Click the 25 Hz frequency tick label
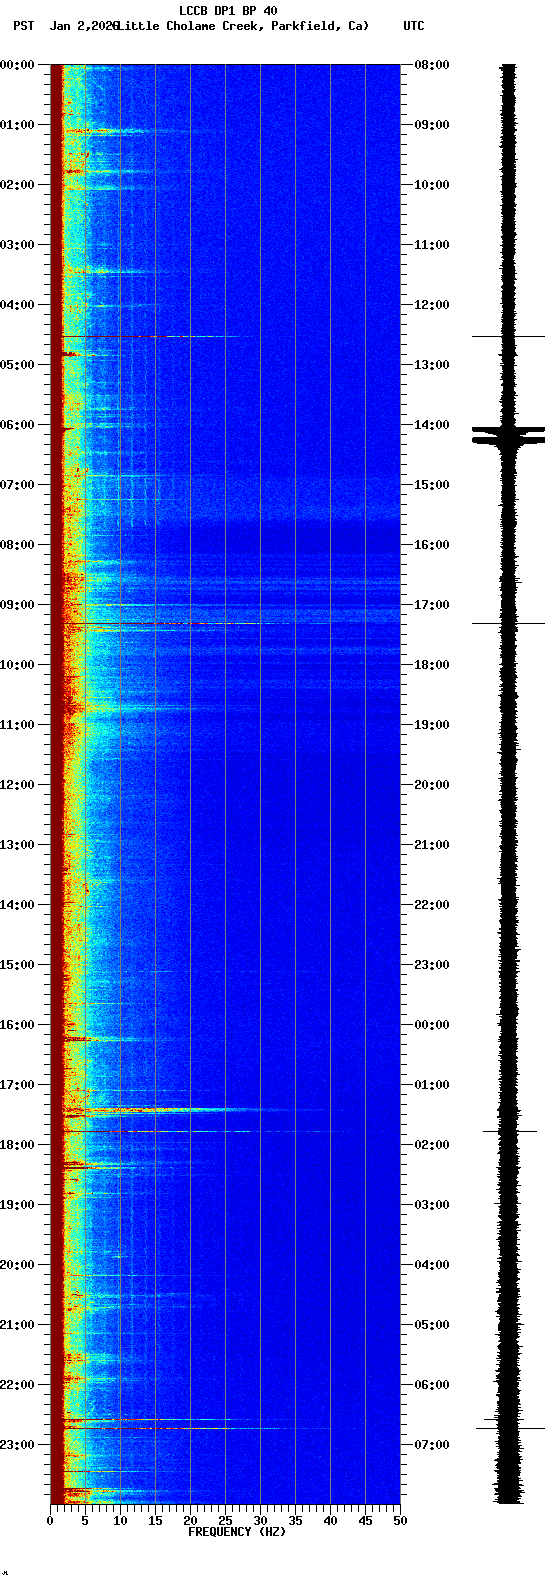Screen dimensions: 552x1584 click(x=225, y=1521)
